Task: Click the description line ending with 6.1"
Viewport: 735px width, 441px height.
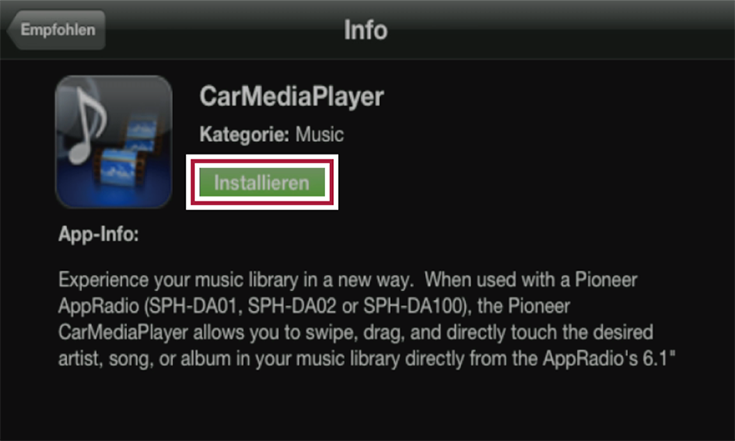Action: [x=367, y=359]
